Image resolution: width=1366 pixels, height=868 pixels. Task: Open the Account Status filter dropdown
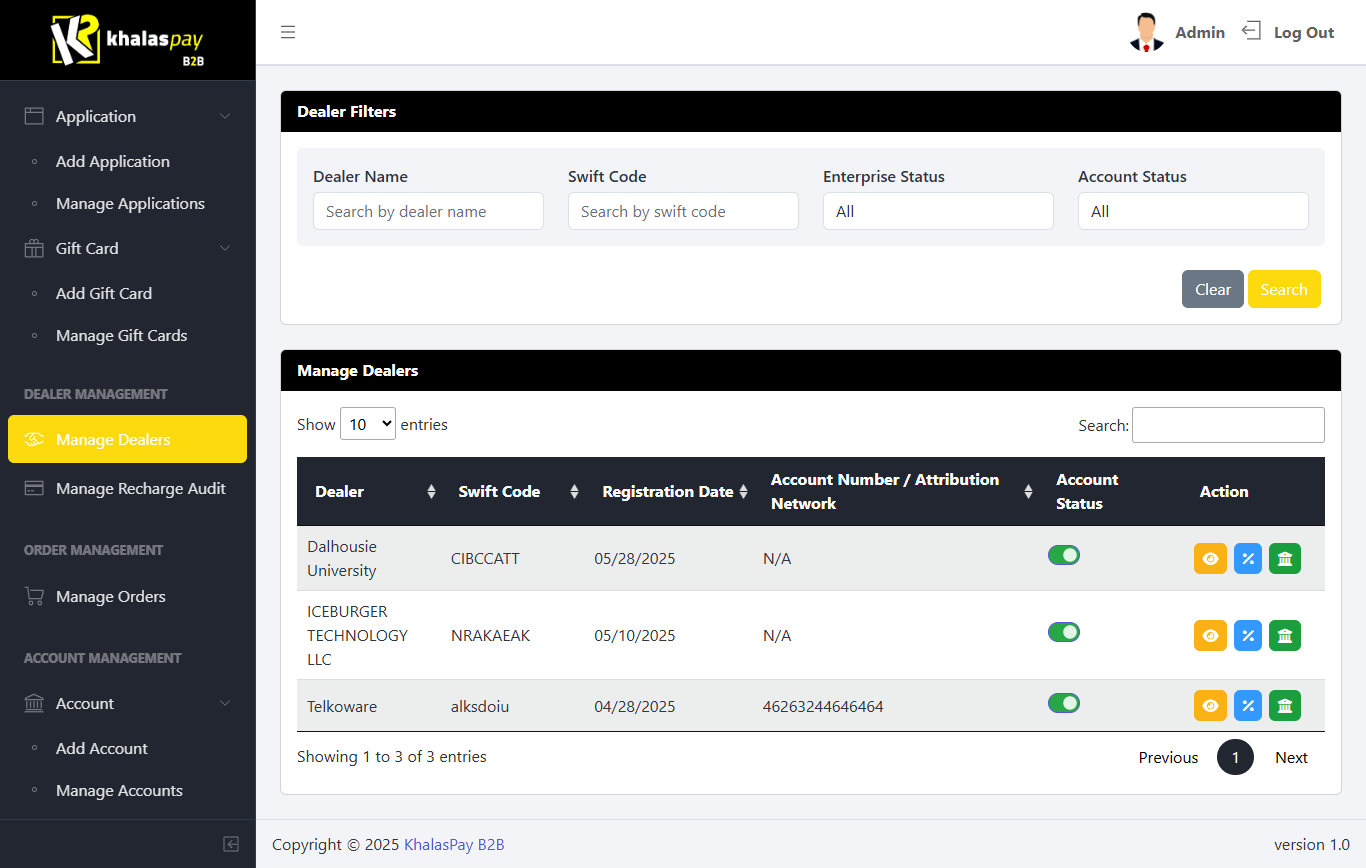pyautogui.click(x=1192, y=211)
